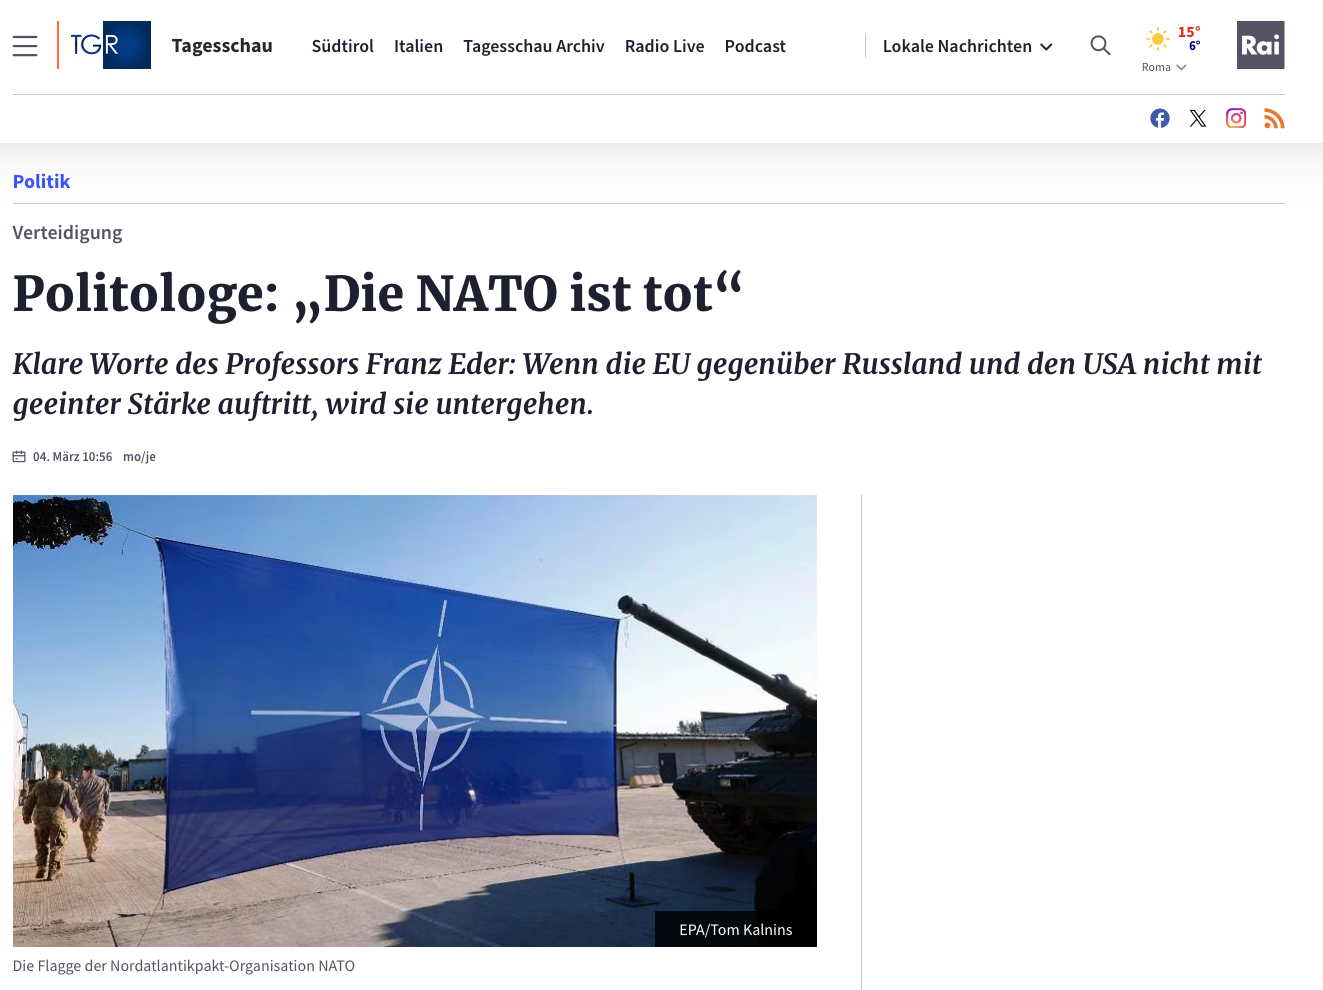Click the TGR logo
Image resolution: width=1323 pixels, height=990 pixels.
pos(105,45)
